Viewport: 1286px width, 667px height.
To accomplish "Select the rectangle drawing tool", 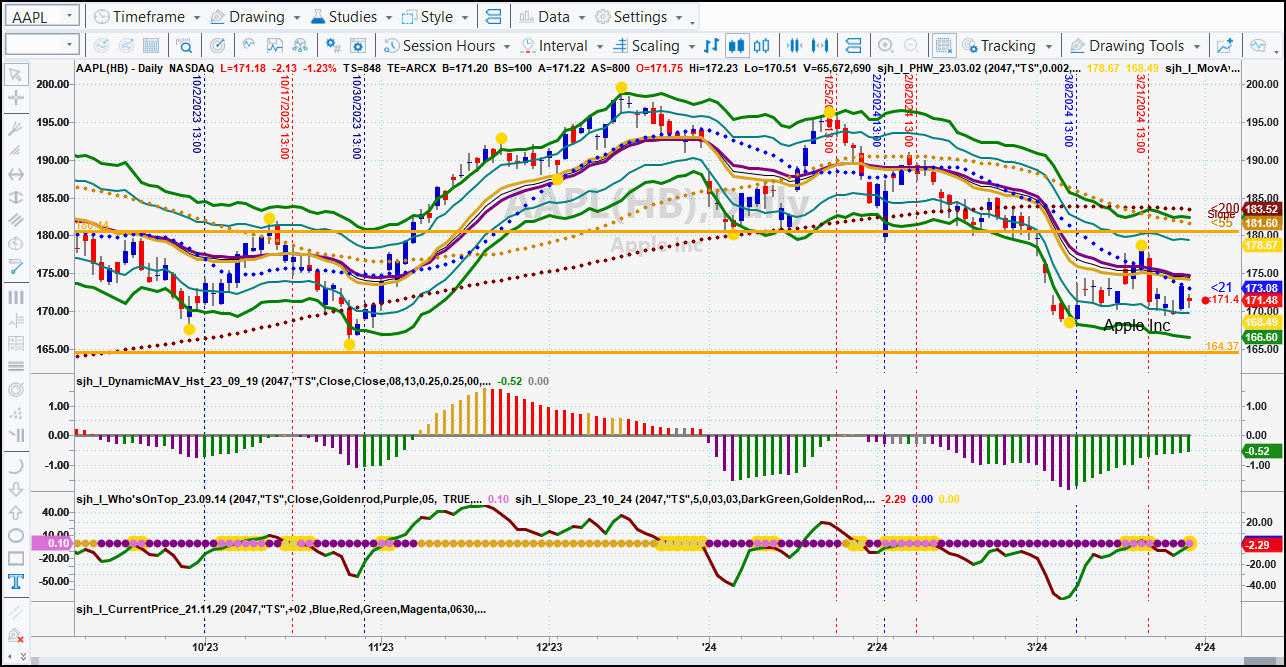I will tap(15, 559).
